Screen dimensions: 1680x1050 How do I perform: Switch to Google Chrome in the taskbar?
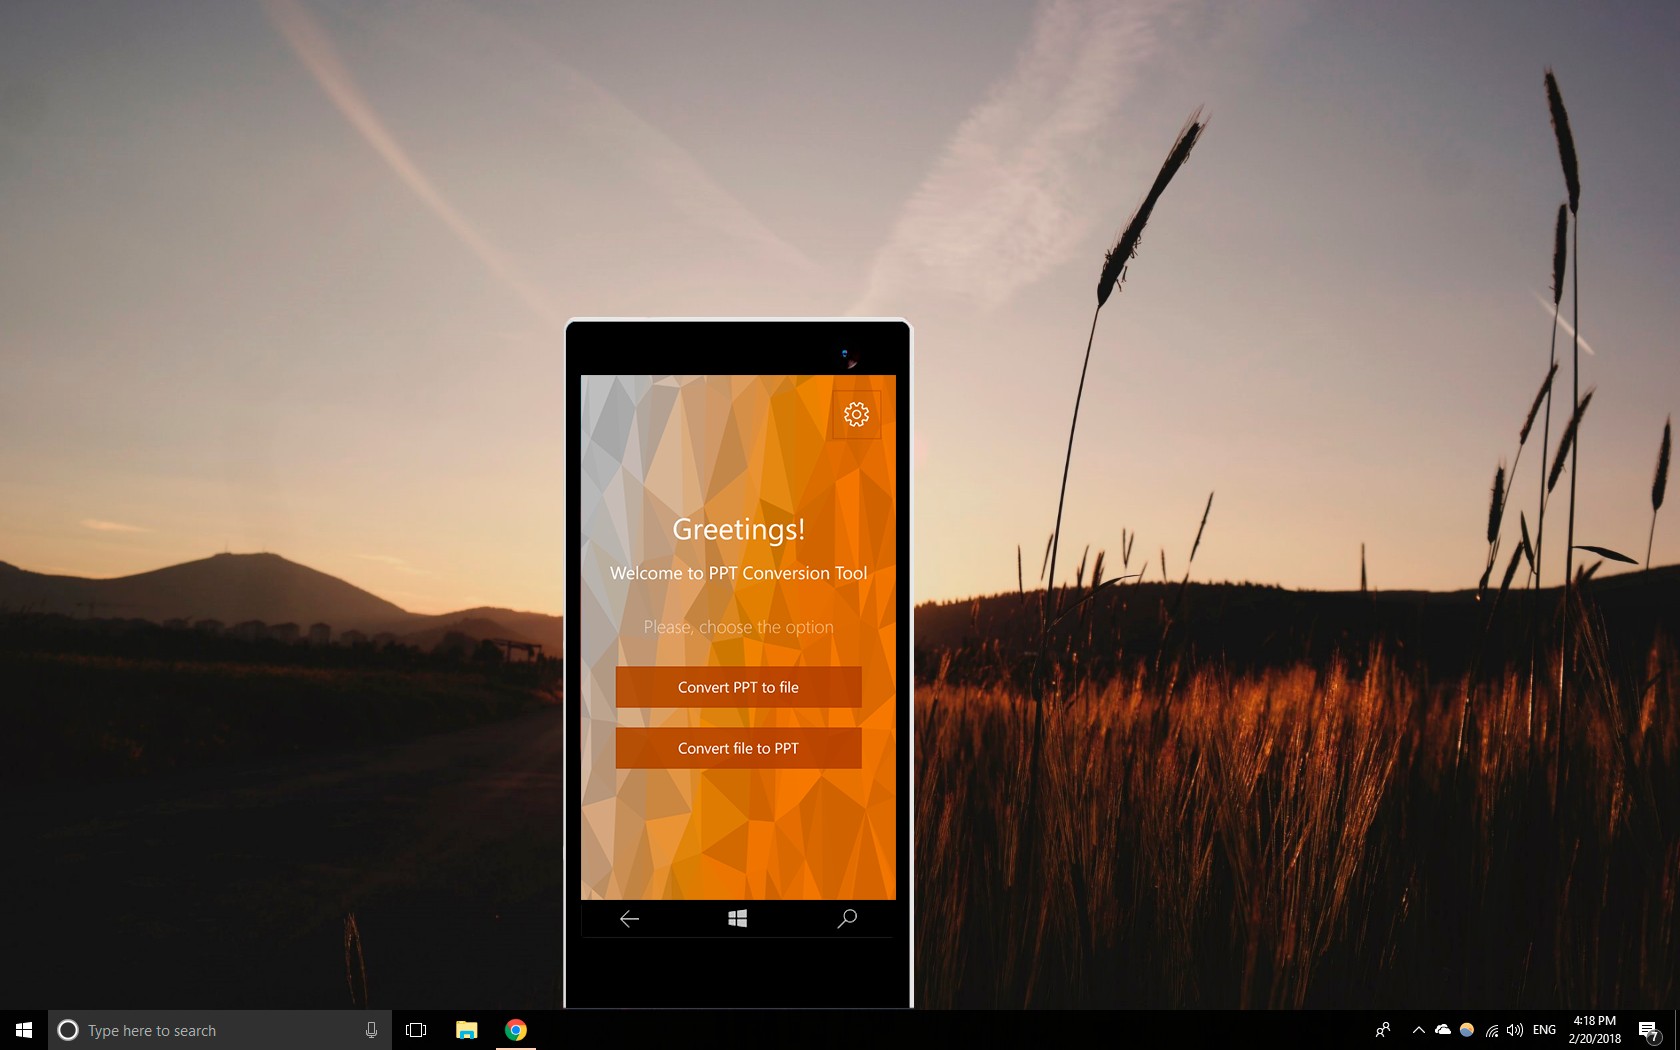pyautogui.click(x=516, y=1030)
